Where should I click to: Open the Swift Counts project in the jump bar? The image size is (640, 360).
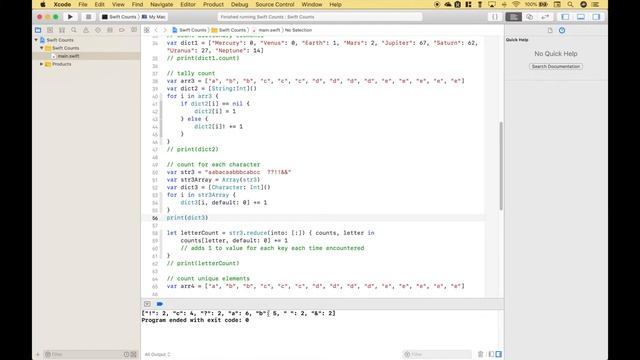[189, 30]
